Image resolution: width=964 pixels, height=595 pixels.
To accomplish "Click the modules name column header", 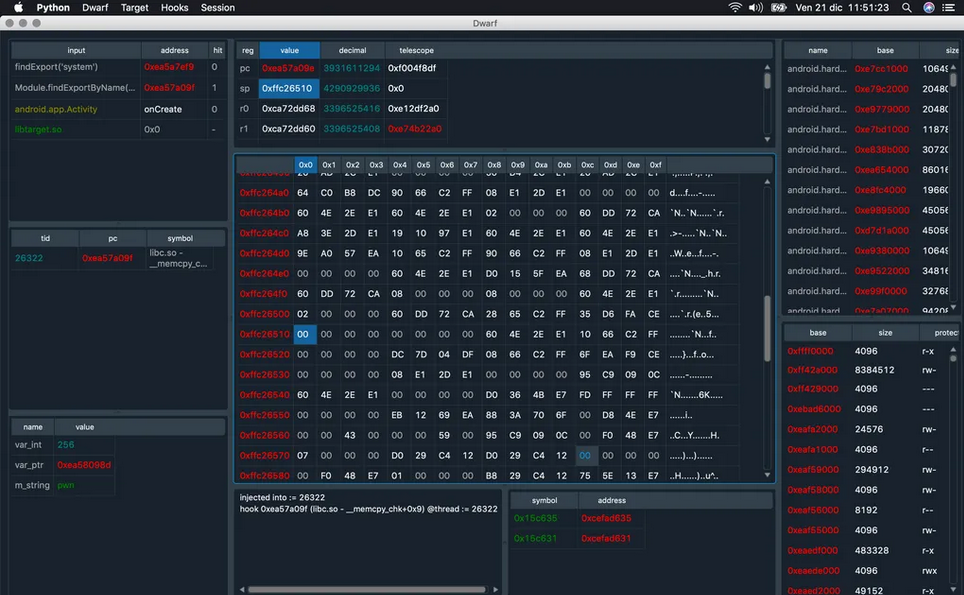I will pyautogui.click(x=818, y=50).
